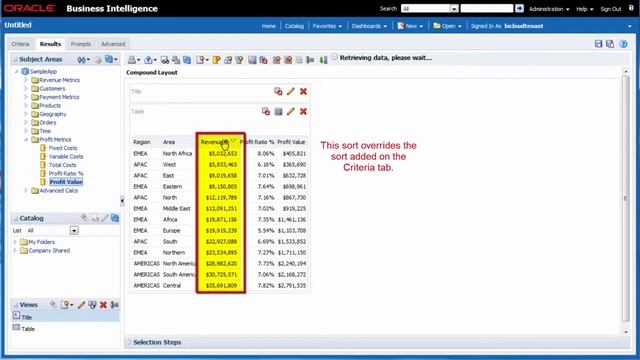Select the Table view in Views list
Screen dimensions: 640x360
pos(28,329)
